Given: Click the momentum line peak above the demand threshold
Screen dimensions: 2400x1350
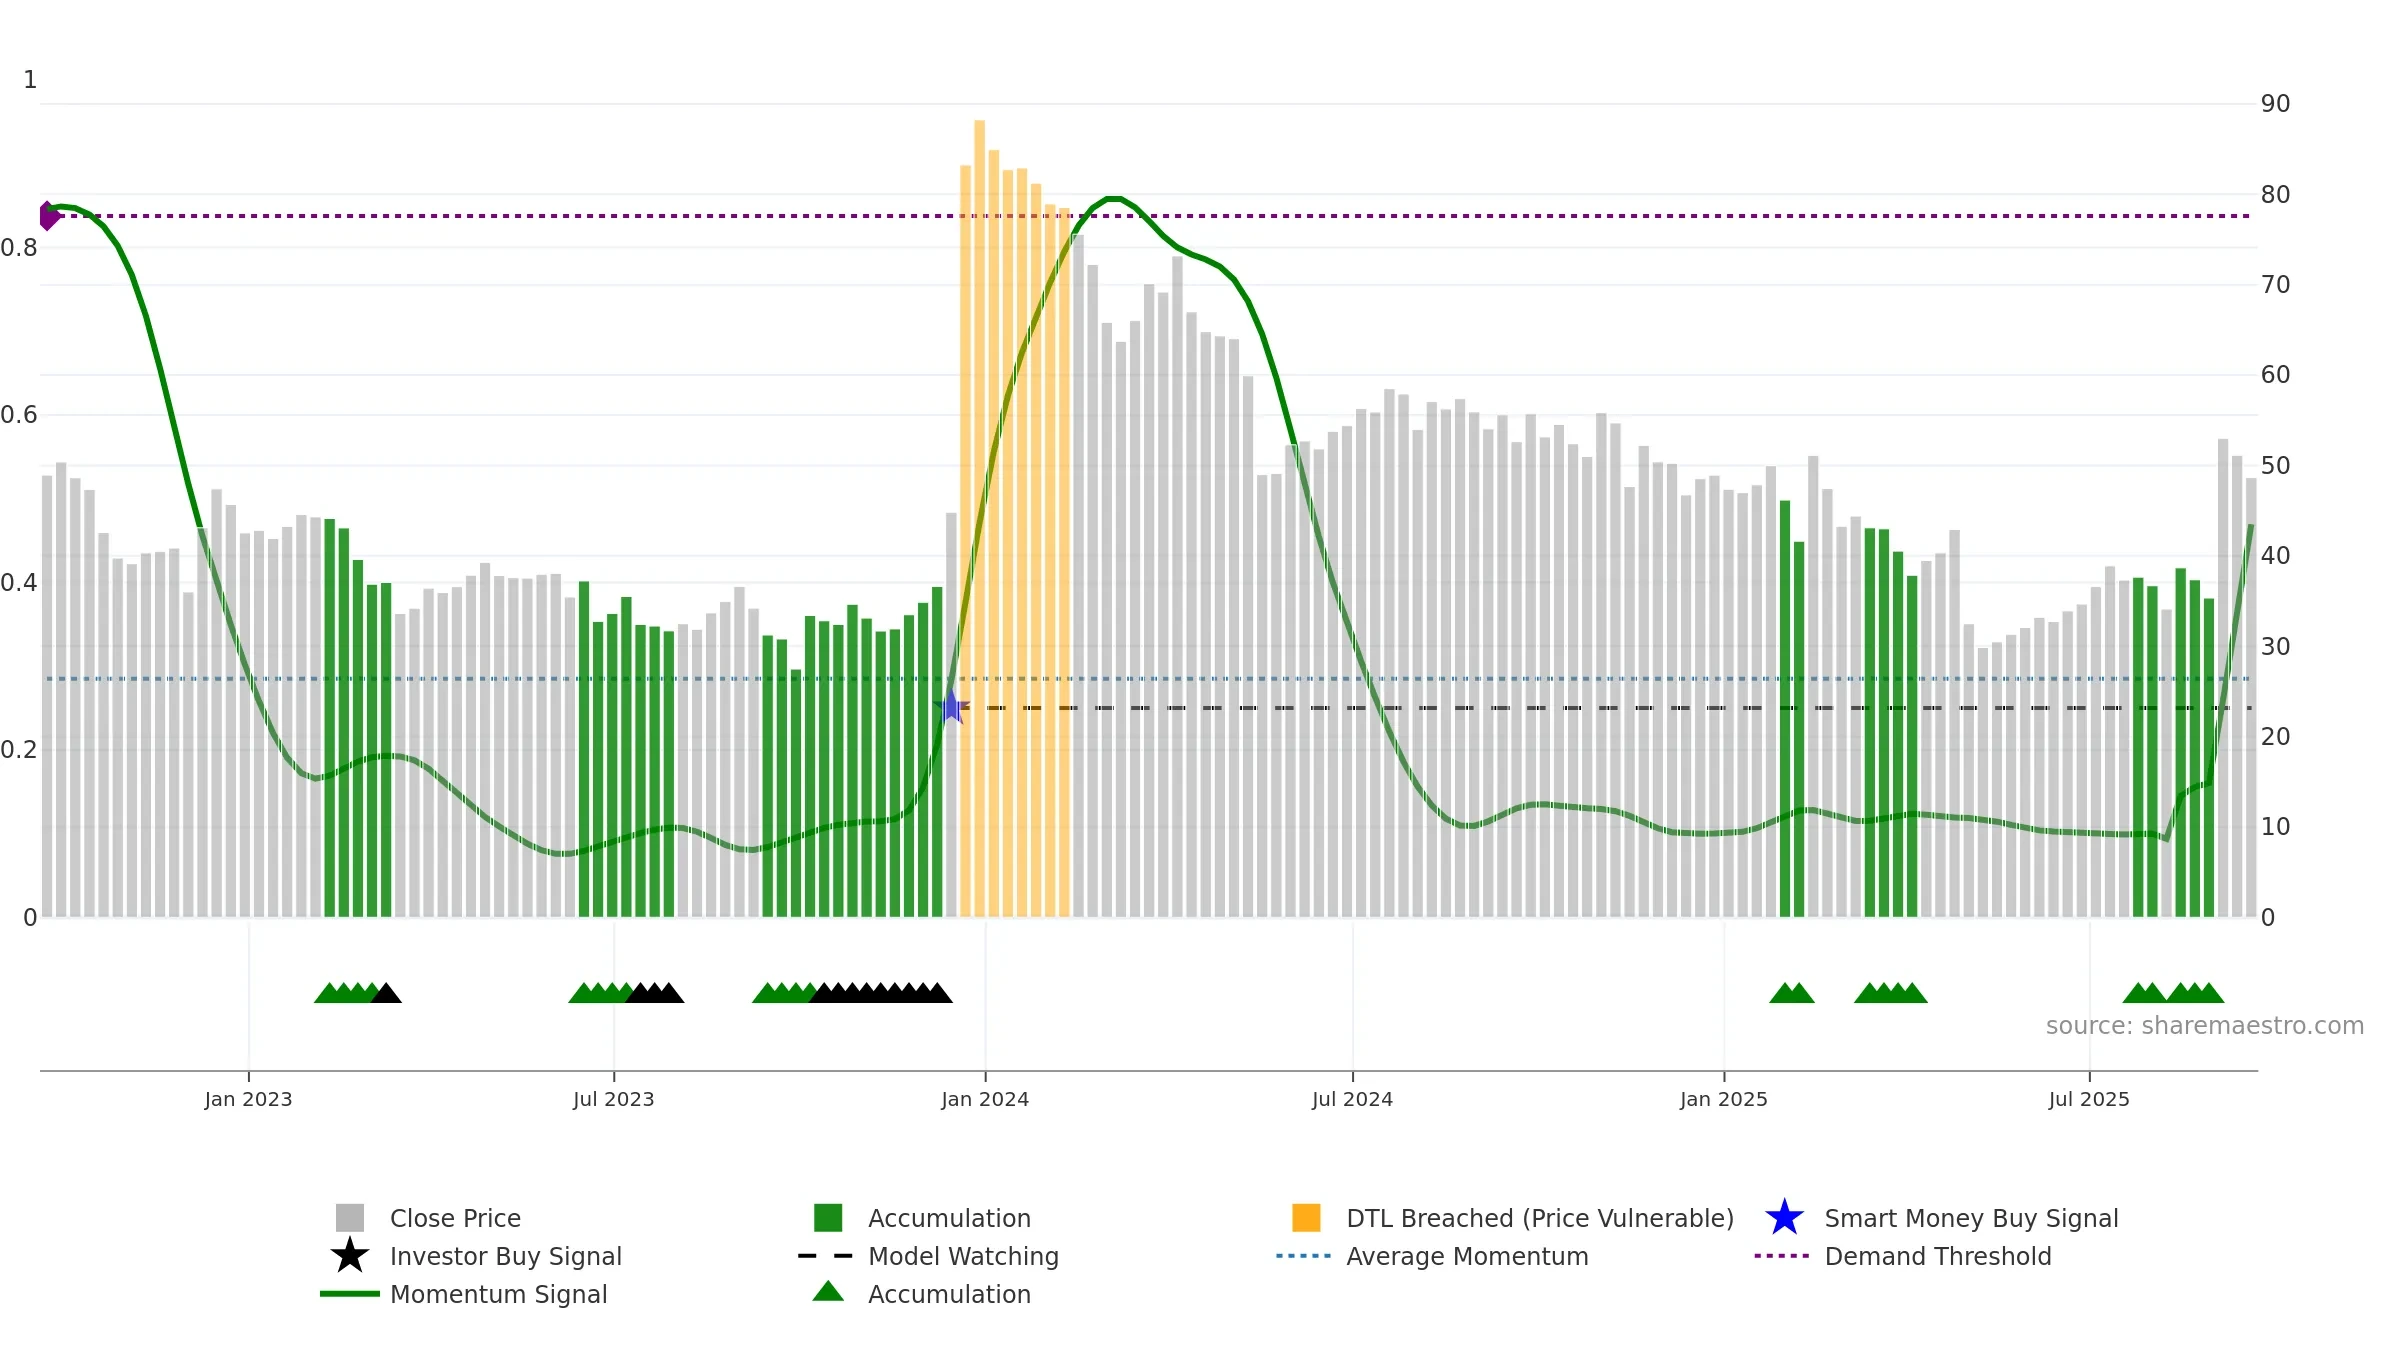Looking at the screenshot, I should click(x=1113, y=199).
